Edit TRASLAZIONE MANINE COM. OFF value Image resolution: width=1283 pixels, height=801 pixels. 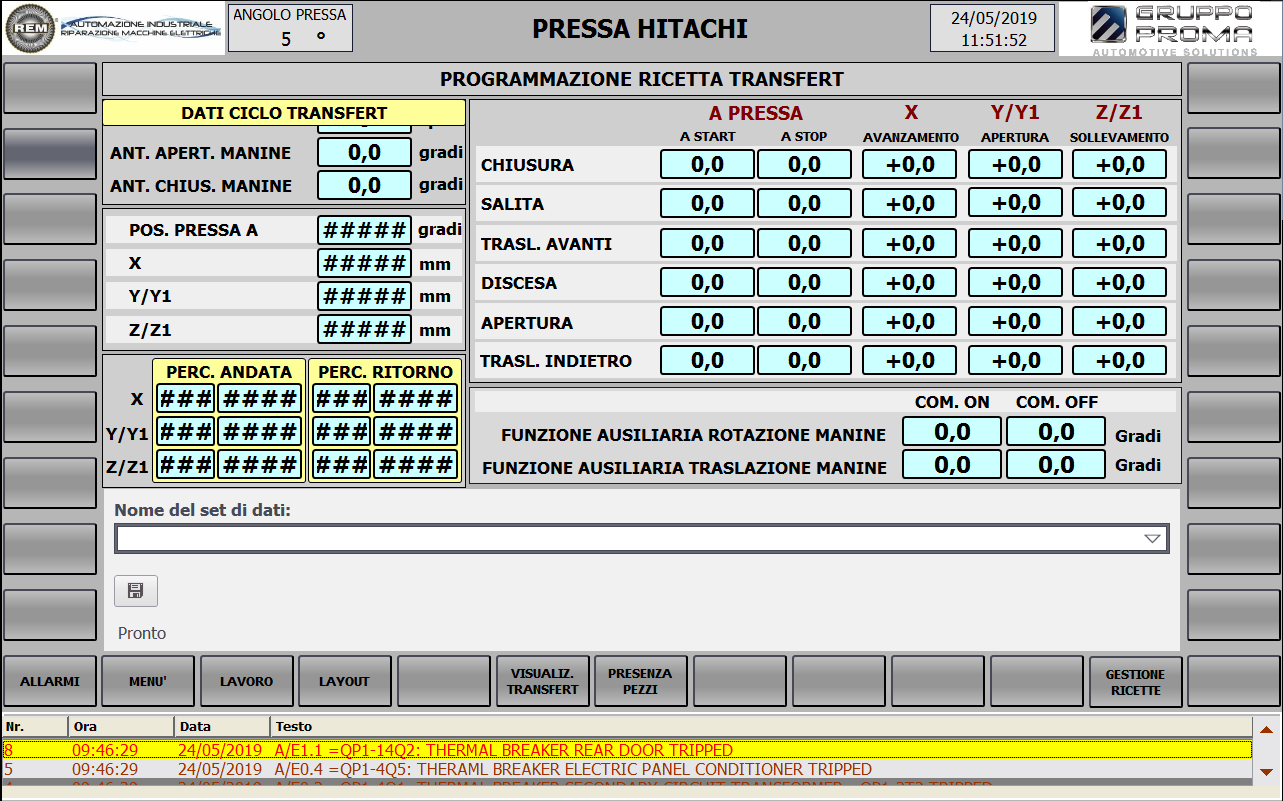(x=1056, y=464)
